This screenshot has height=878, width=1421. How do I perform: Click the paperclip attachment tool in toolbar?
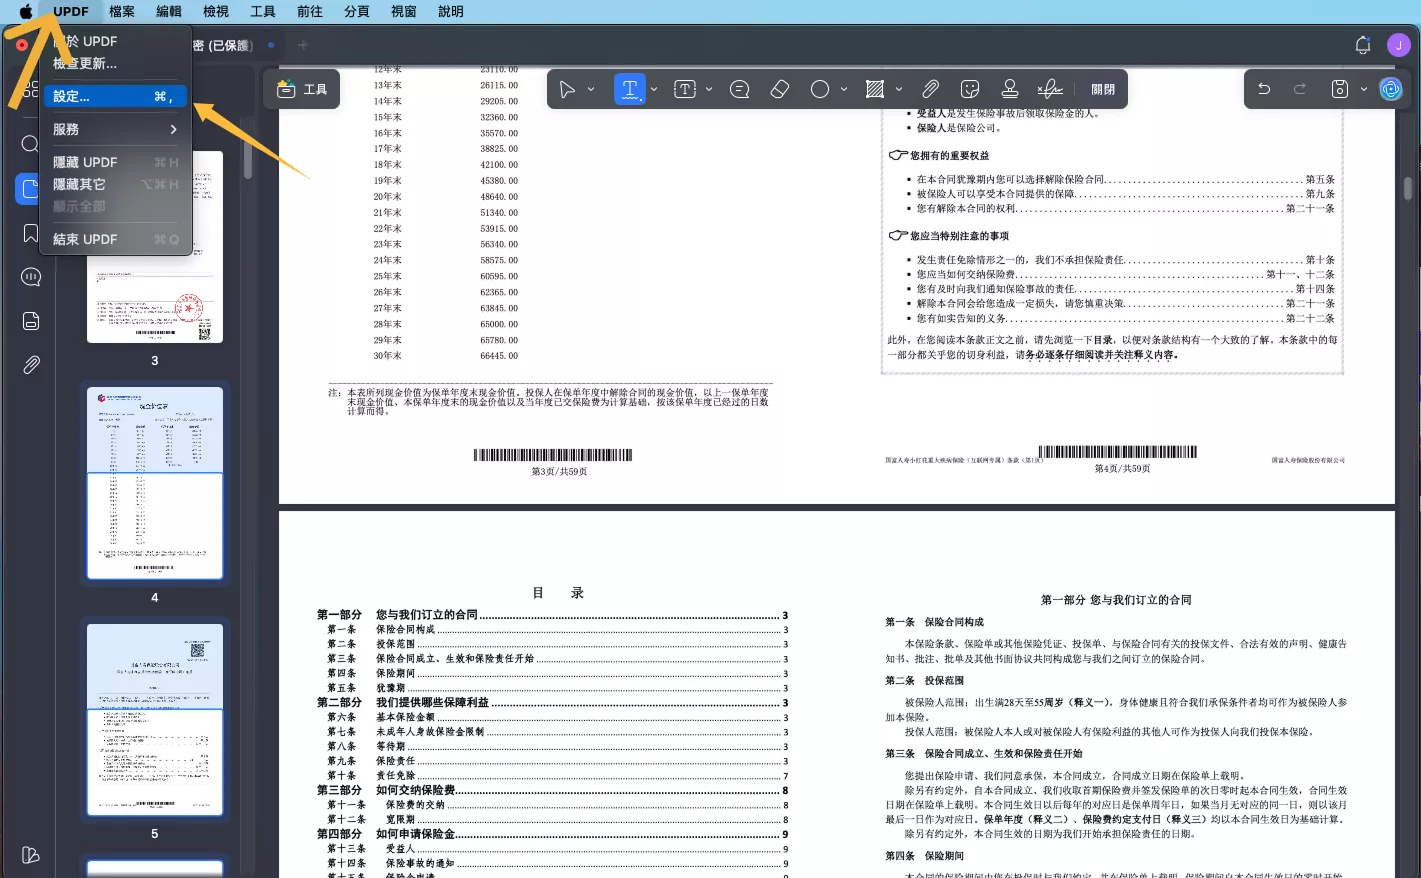tap(930, 89)
